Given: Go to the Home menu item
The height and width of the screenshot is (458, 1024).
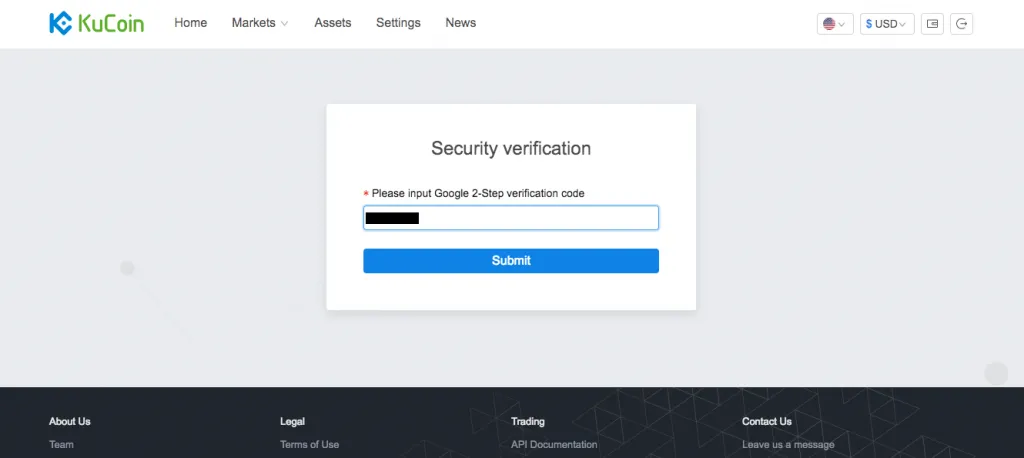Looking at the screenshot, I should (x=190, y=23).
